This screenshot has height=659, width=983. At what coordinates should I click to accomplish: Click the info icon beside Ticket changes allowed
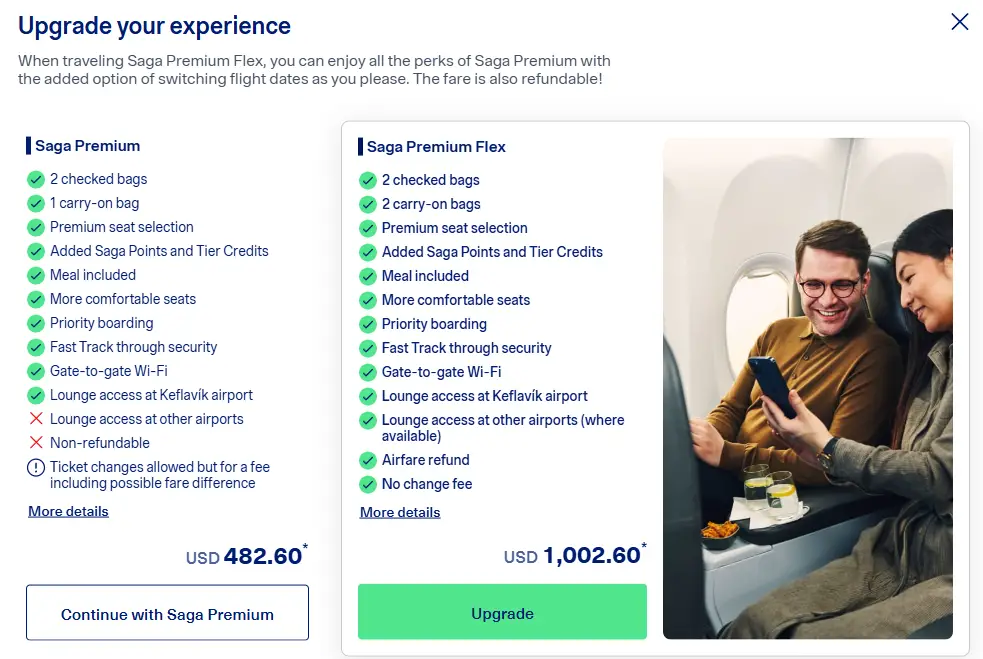[x=36, y=468]
